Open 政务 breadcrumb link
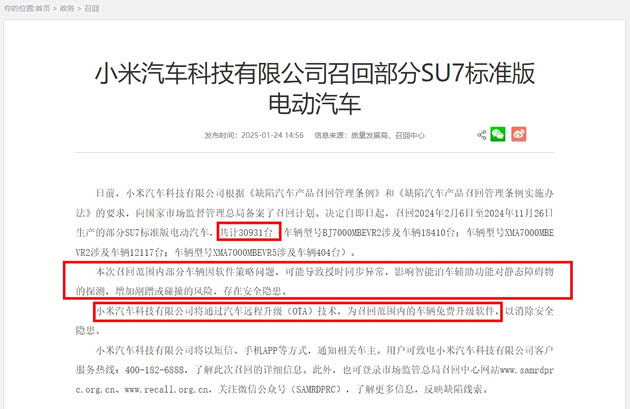Viewport: 630px width, 409px height. pyautogui.click(x=67, y=8)
